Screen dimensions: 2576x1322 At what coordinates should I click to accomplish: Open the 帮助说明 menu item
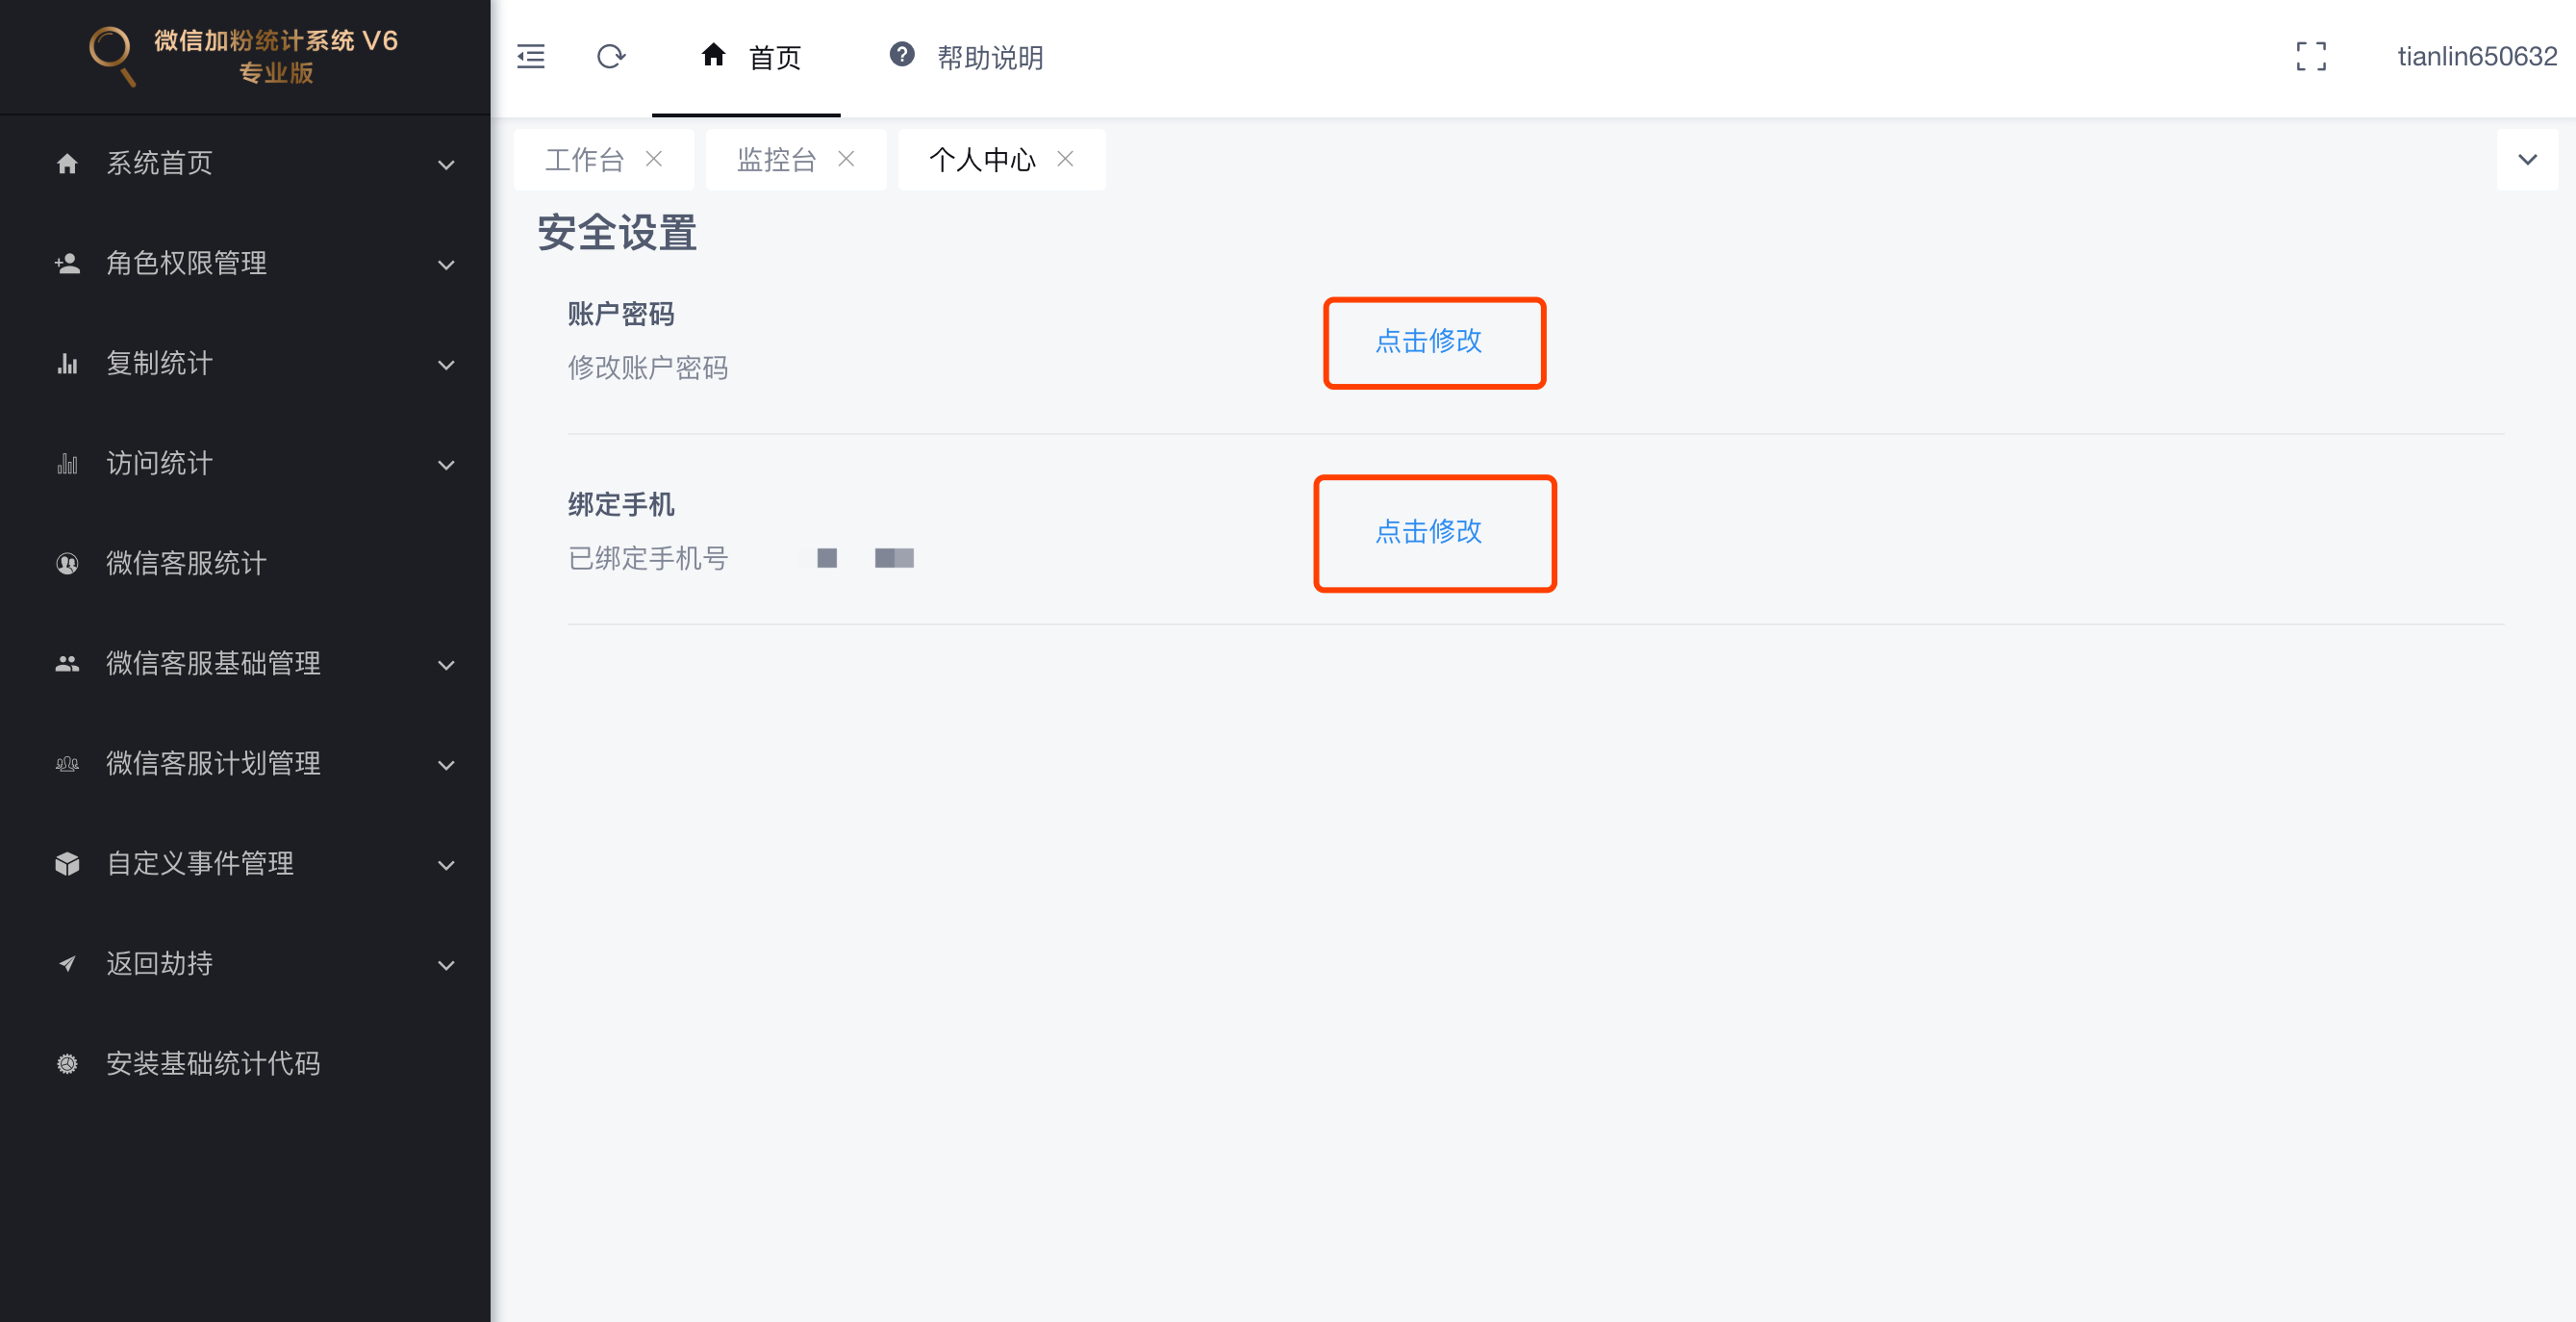tap(990, 58)
